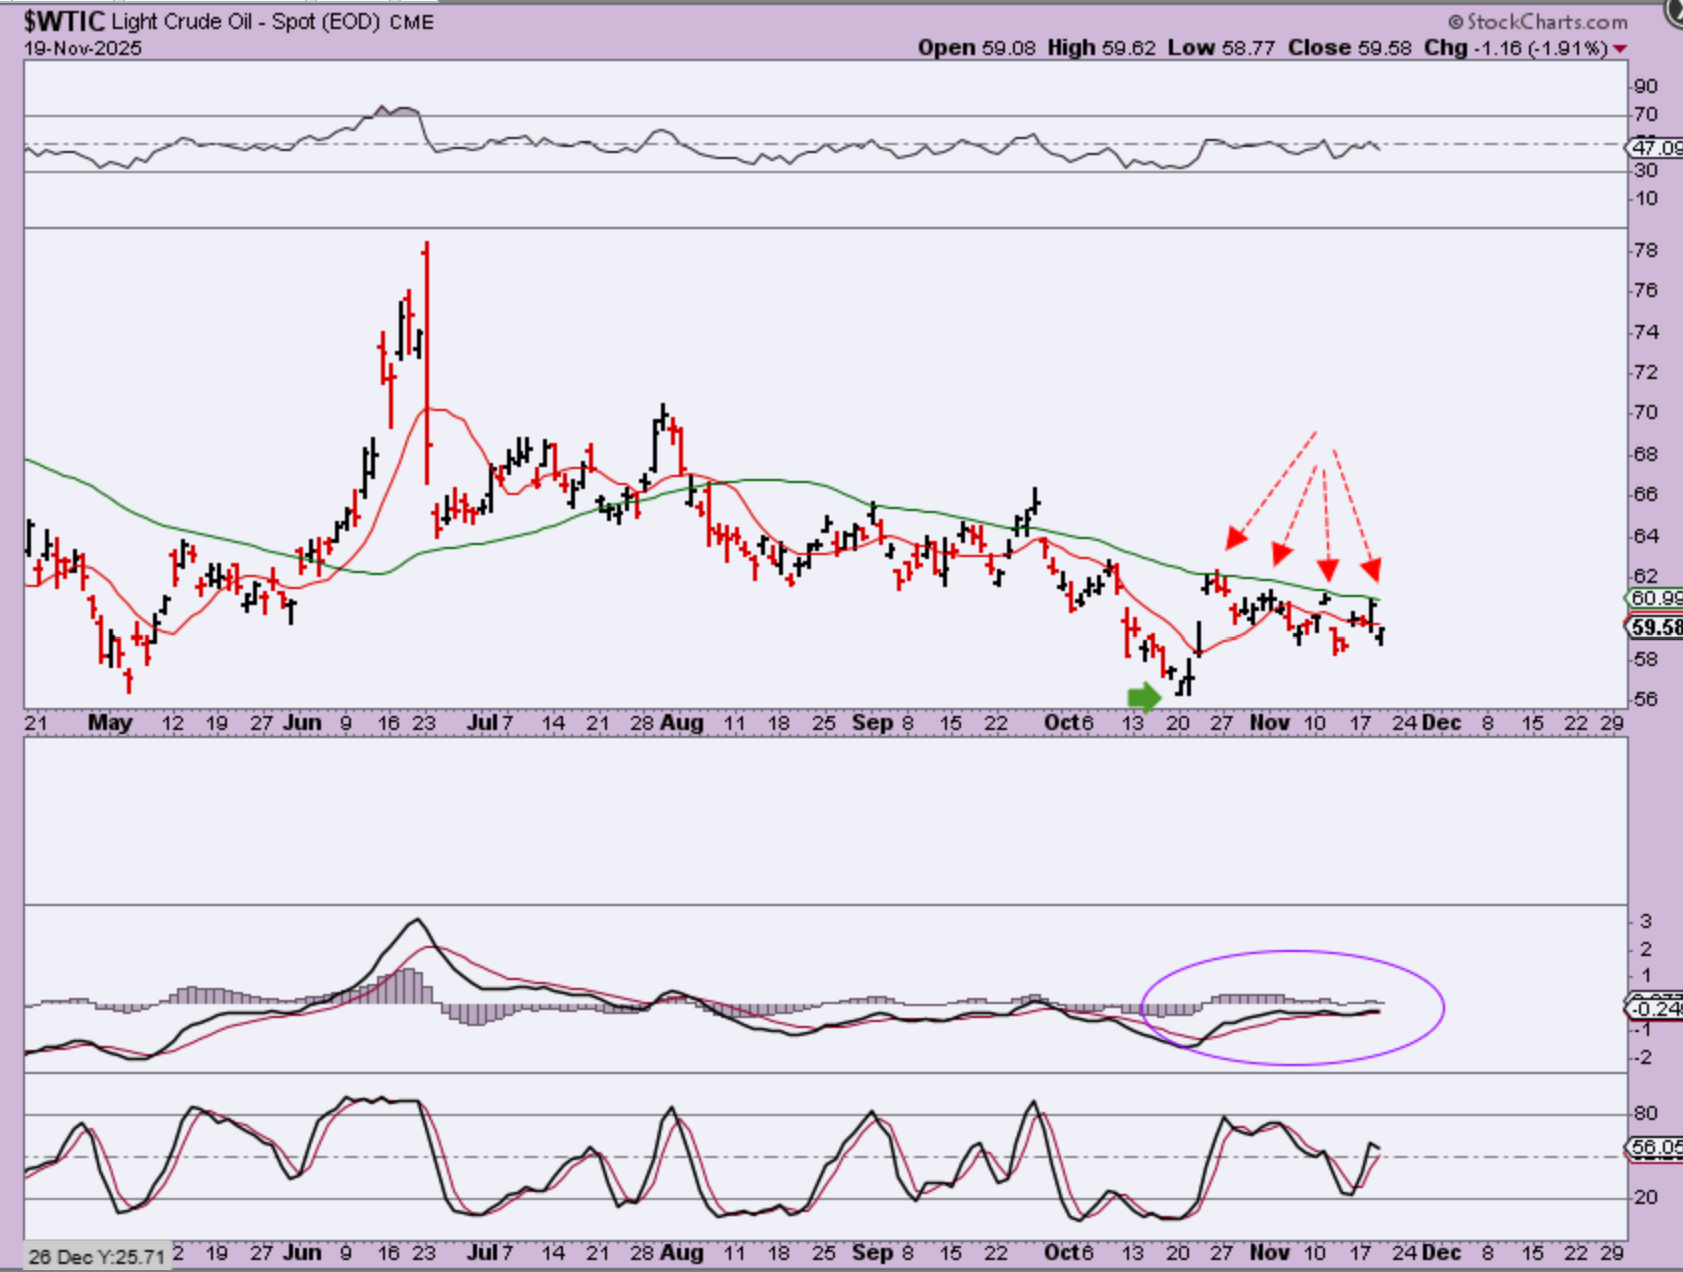The height and width of the screenshot is (1272, 1683).
Task: Click the 59.58 last price tag on axis
Action: pyautogui.click(x=1655, y=628)
